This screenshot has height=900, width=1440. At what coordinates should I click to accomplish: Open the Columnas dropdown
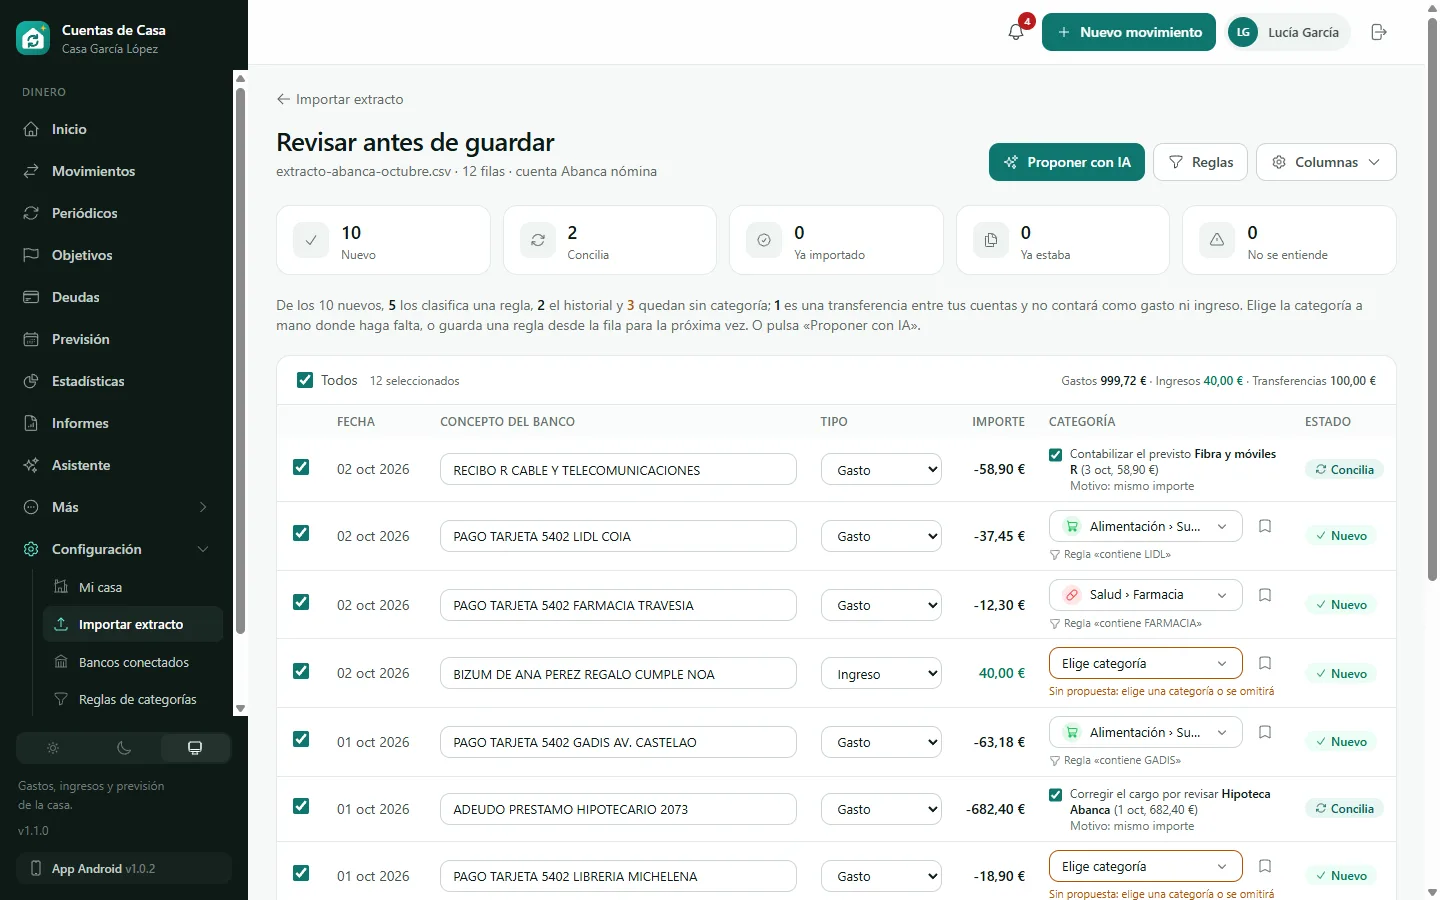[x=1326, y=162]
